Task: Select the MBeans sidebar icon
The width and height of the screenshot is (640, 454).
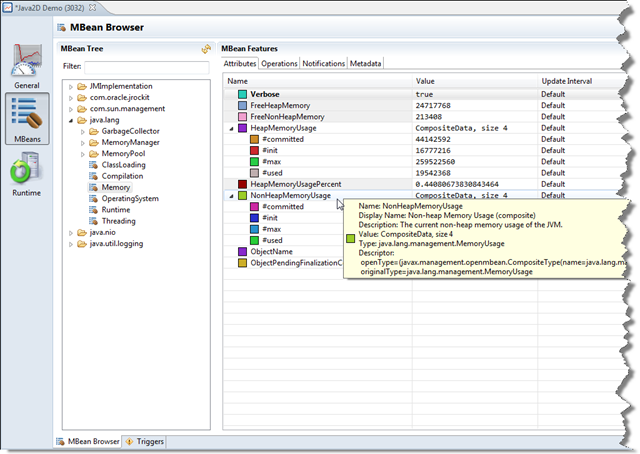Action: (27, 118)
